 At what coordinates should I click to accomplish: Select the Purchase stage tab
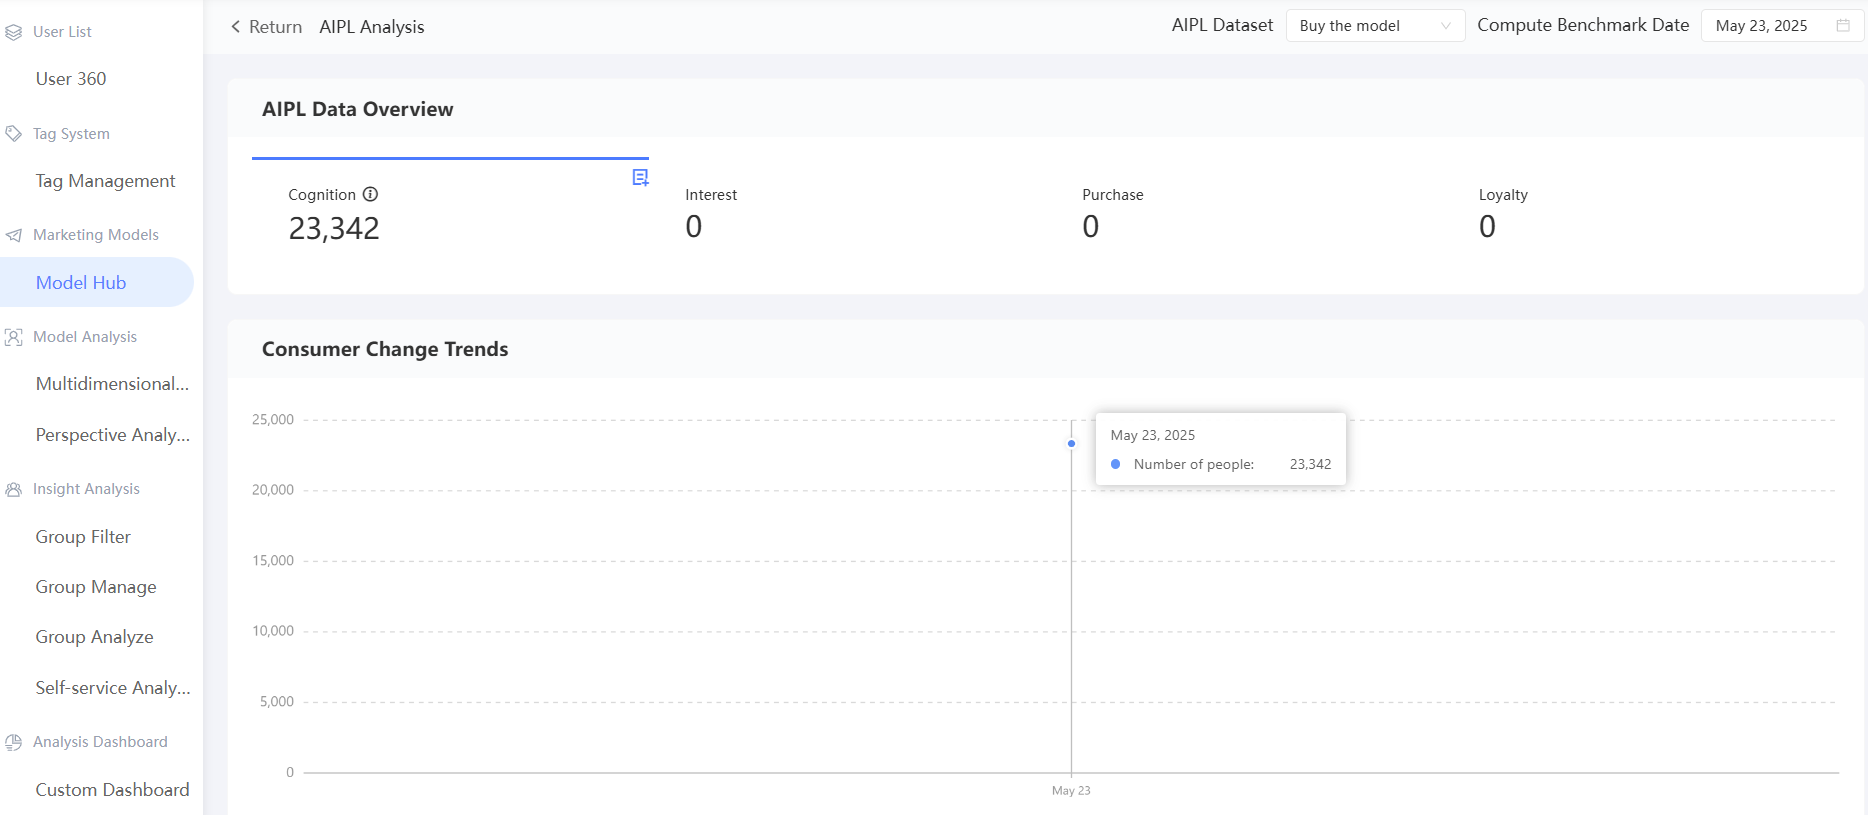point(1243,215)
